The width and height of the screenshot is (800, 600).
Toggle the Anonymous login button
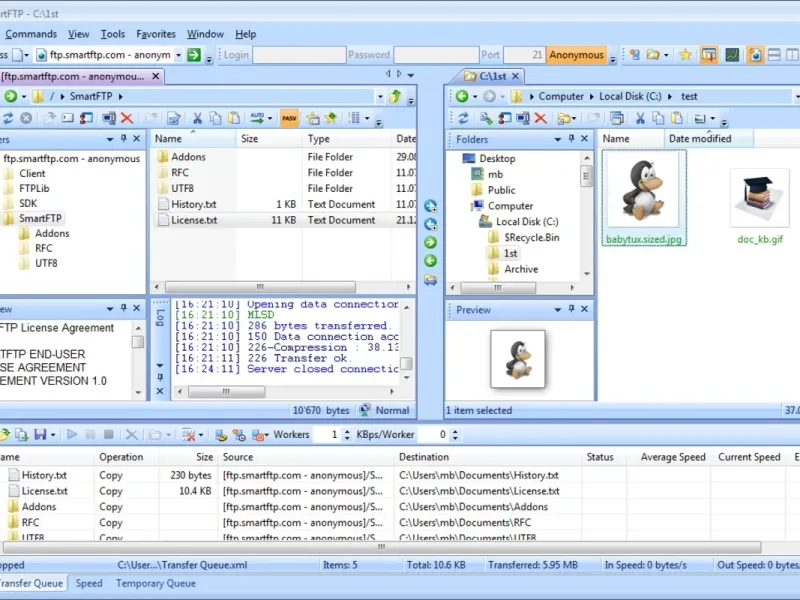click(577, 55)
